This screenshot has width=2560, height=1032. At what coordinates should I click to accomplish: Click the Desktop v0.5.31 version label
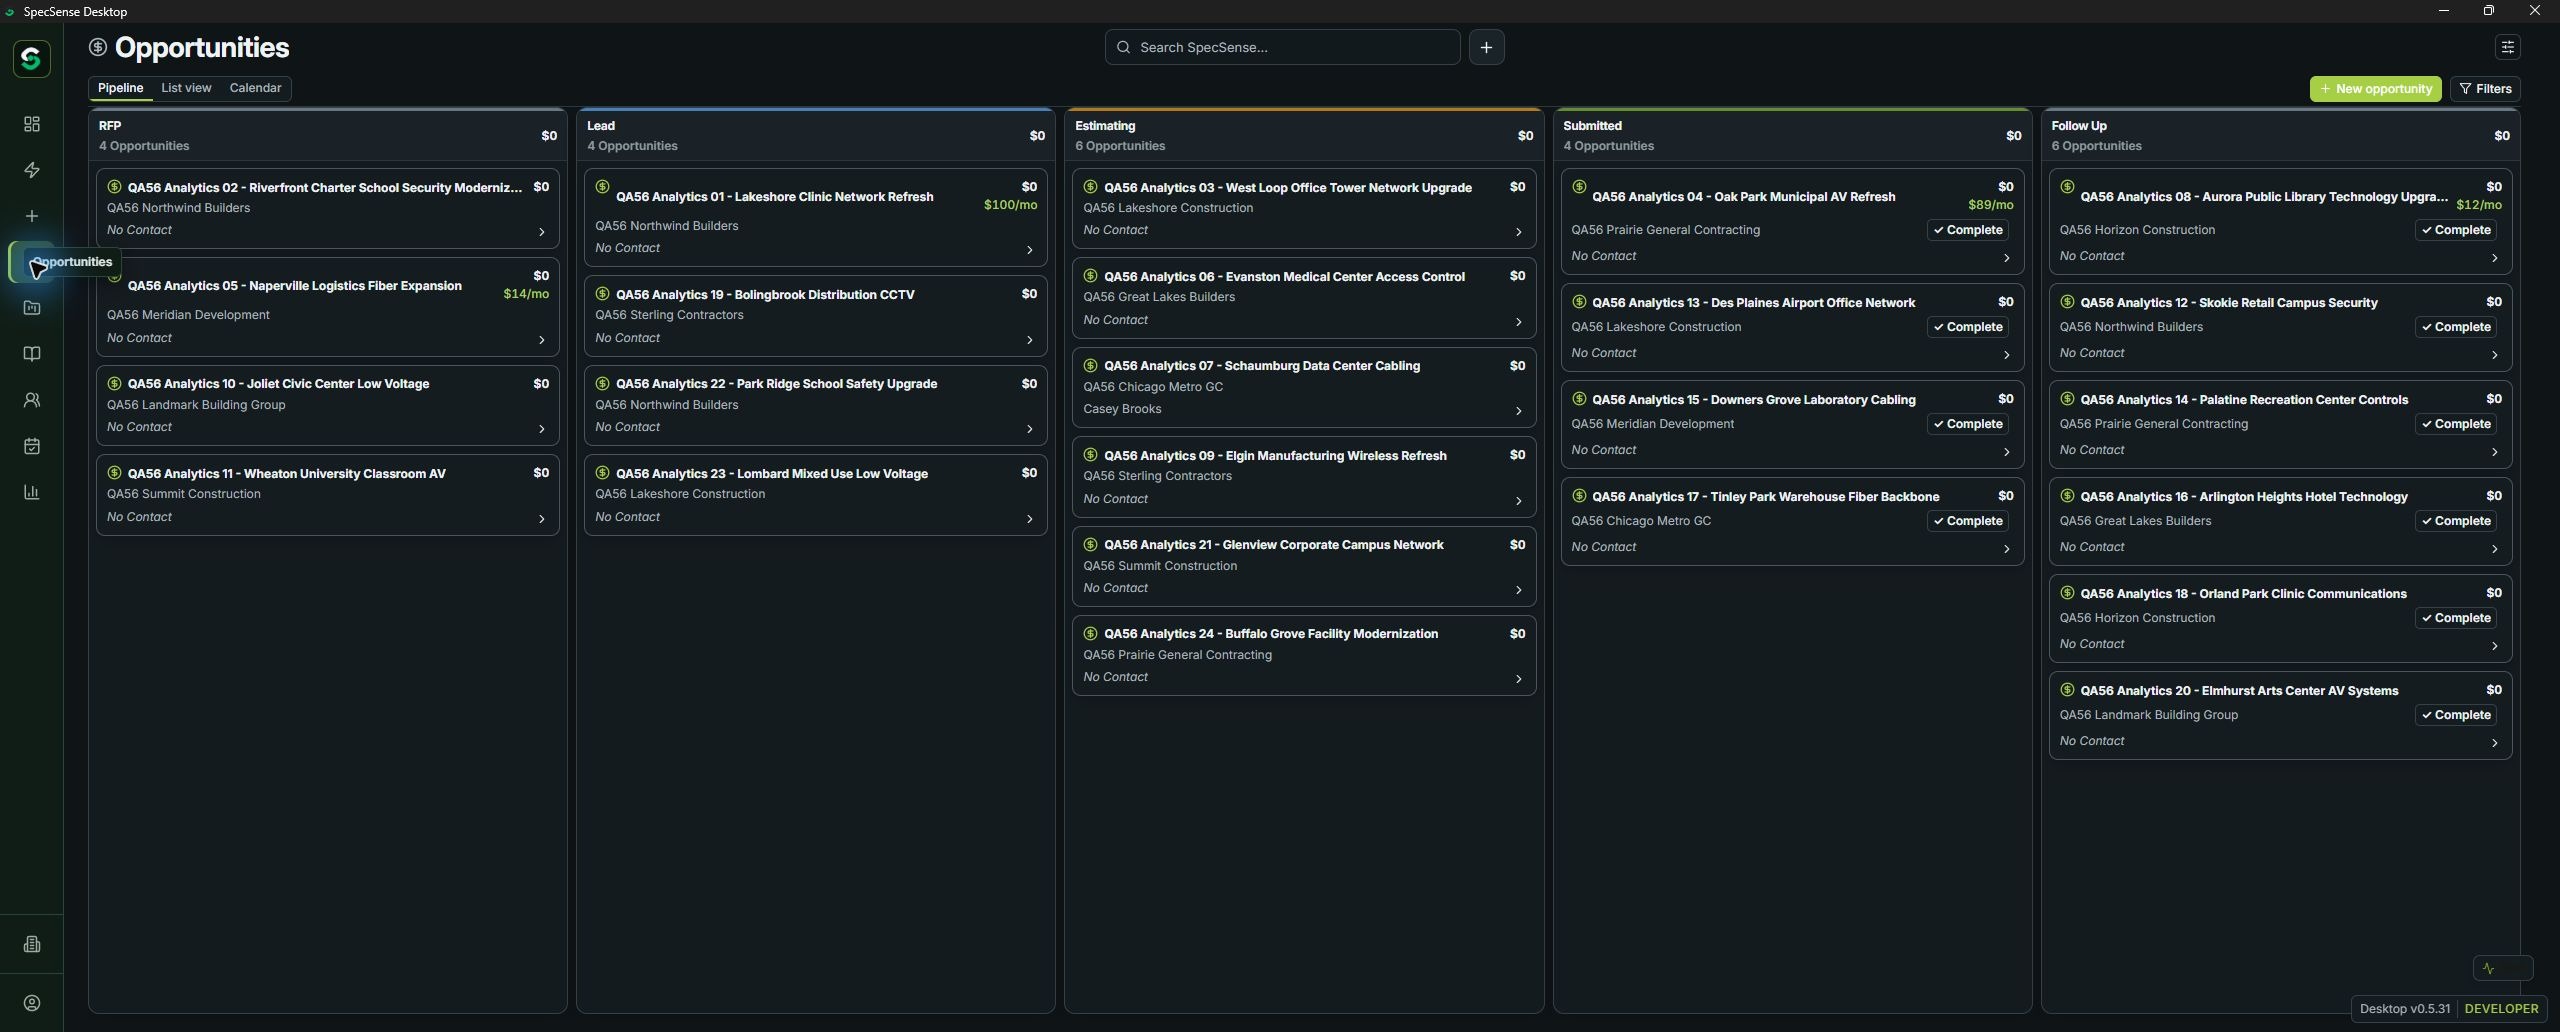(2404, 1009)
